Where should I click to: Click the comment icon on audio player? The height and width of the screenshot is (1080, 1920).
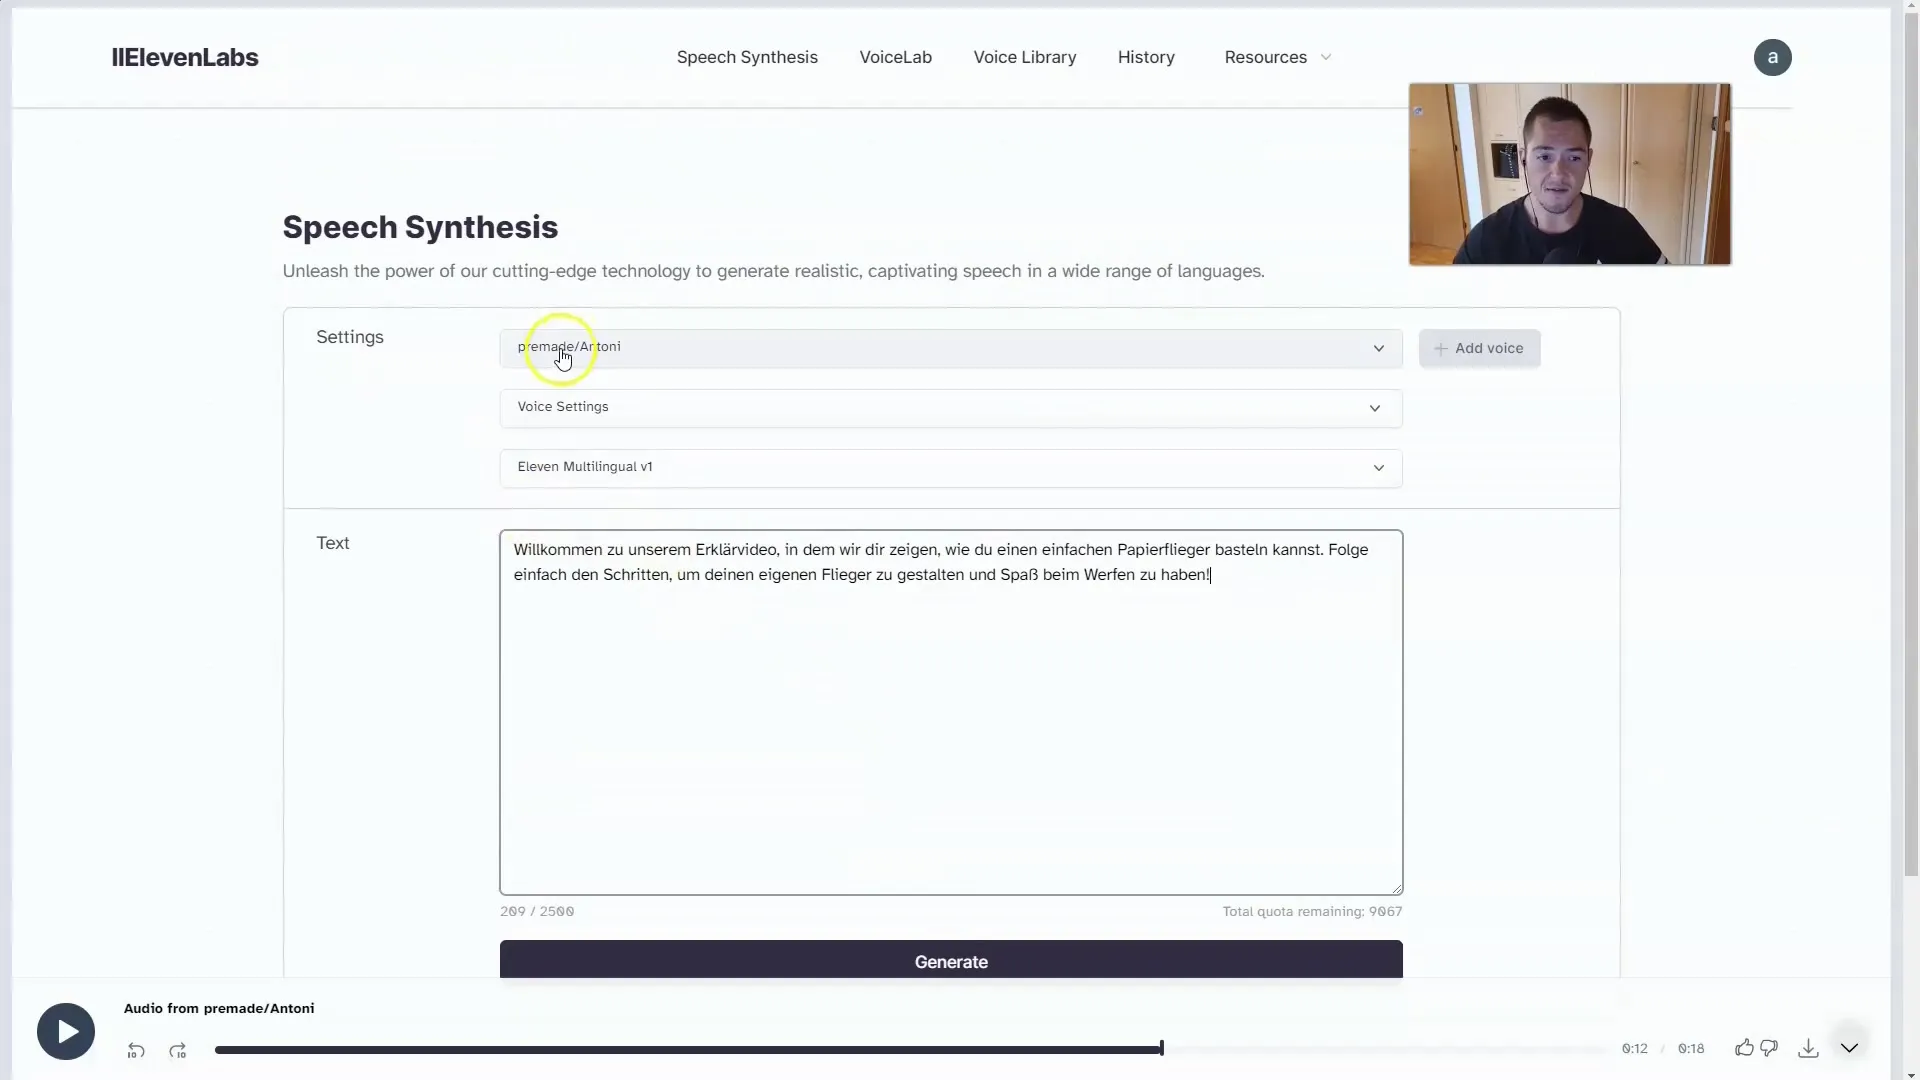click(1770, 1047)
